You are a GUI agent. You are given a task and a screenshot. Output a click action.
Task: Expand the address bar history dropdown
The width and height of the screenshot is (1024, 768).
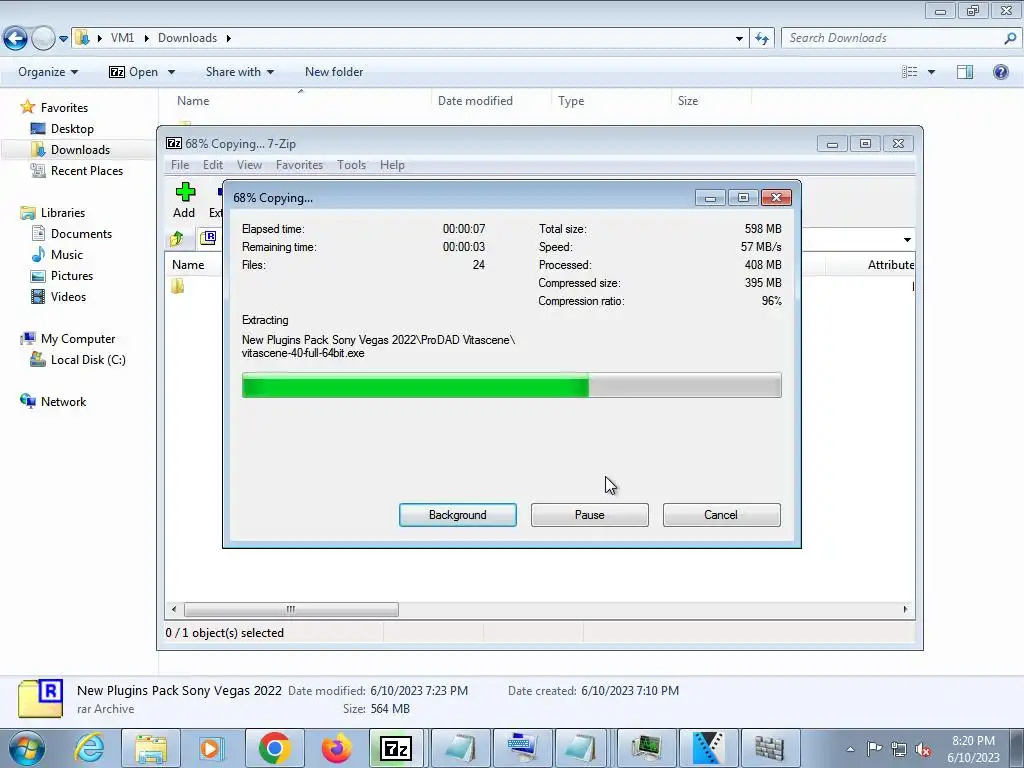click(x=739, y=39)
